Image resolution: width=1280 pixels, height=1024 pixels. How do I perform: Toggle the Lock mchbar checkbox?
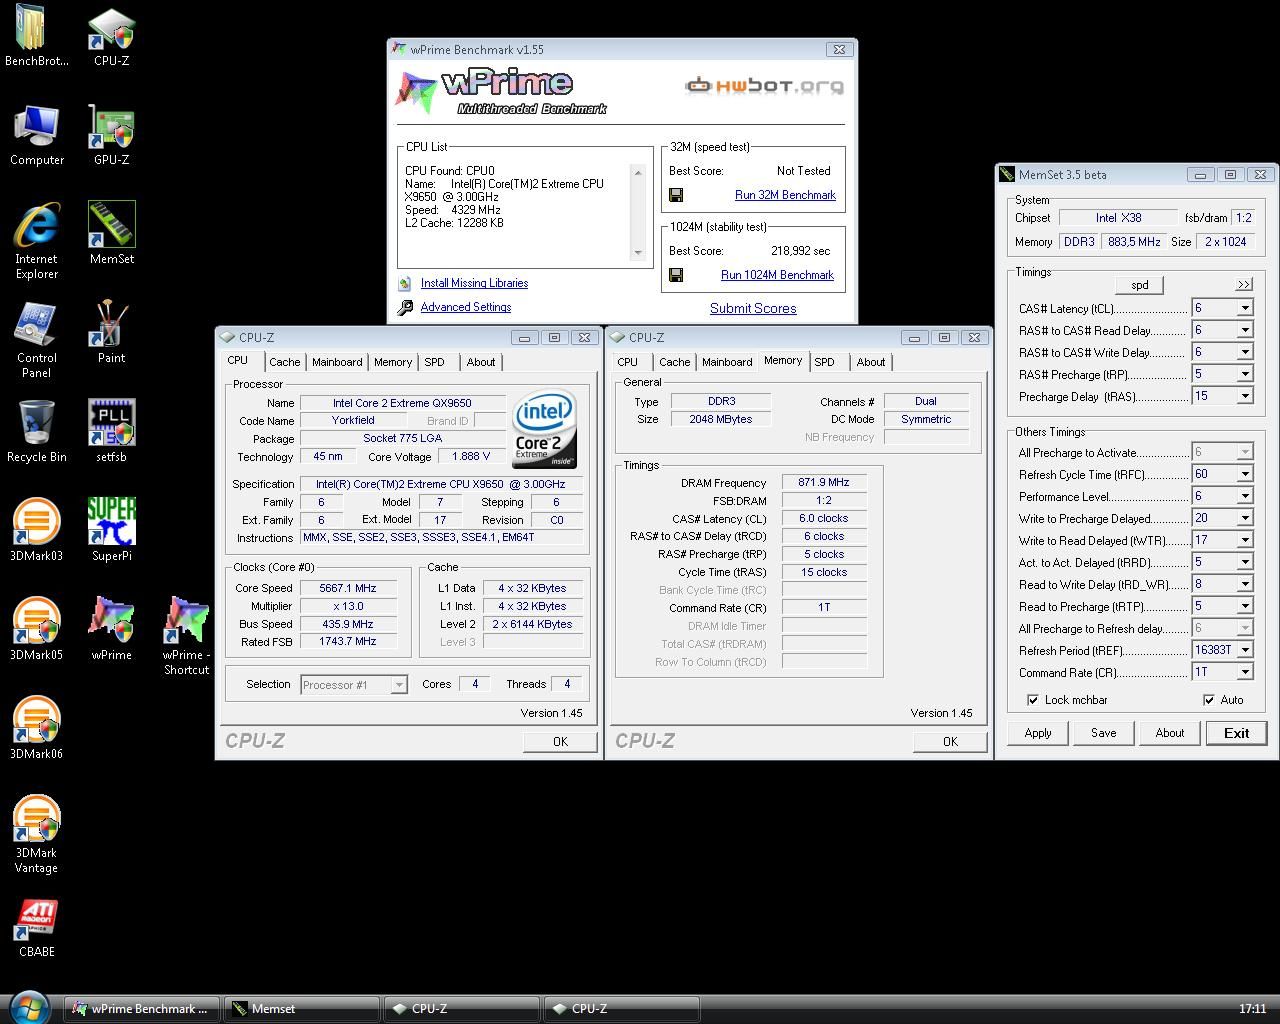tap(1033, 700)
